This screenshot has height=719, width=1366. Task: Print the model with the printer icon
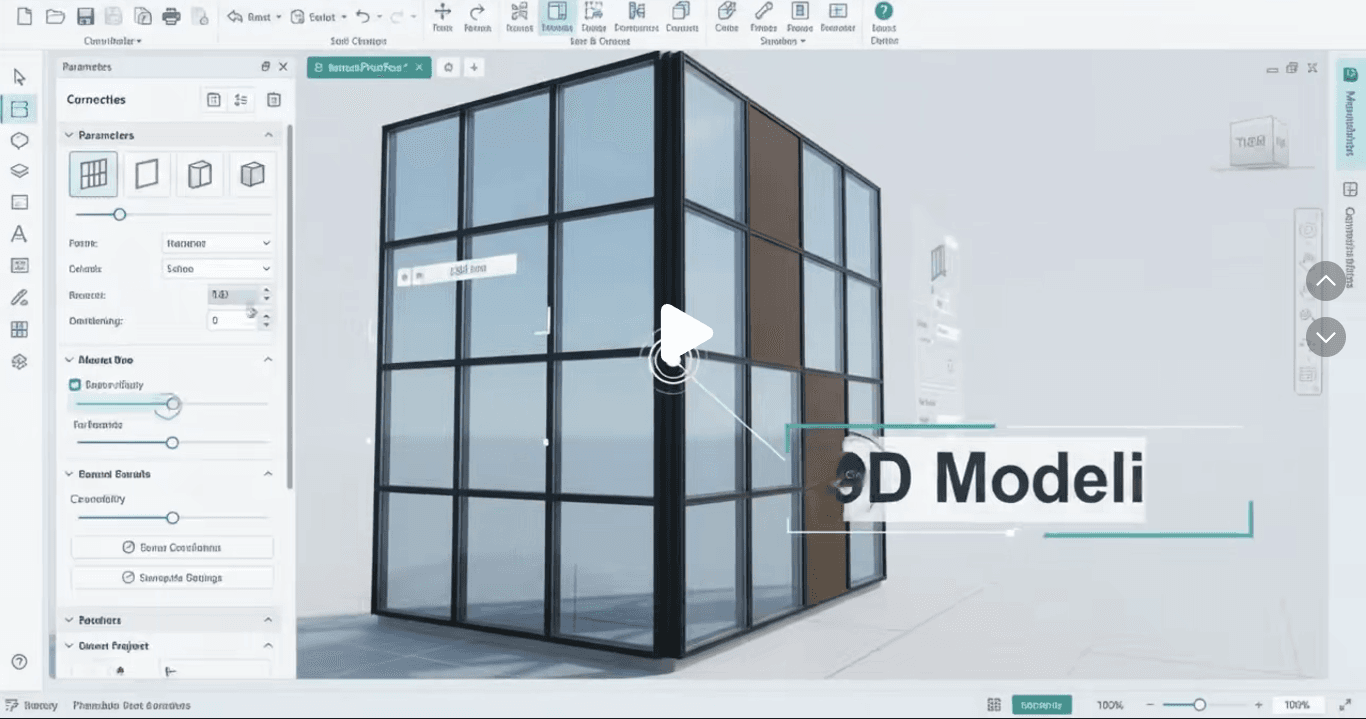171,16
